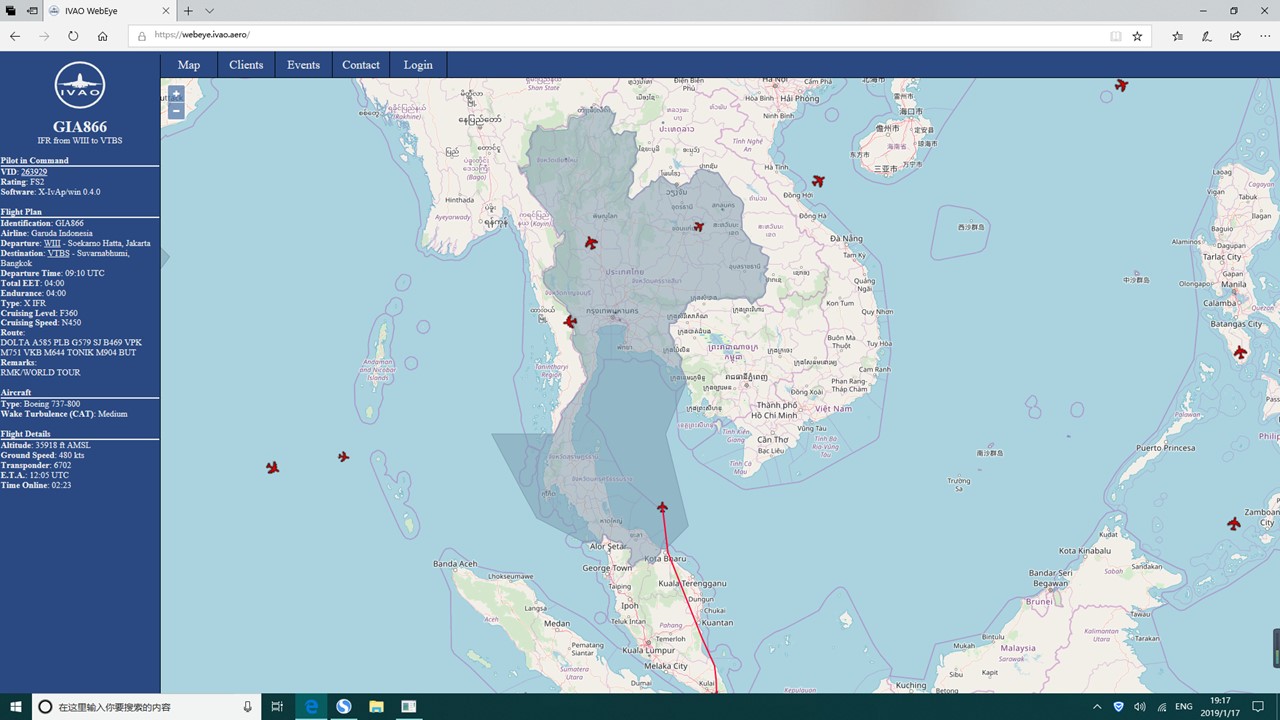Open the Contact menu item
Viewport: 1280px width, 720px height.
[361, 65]
